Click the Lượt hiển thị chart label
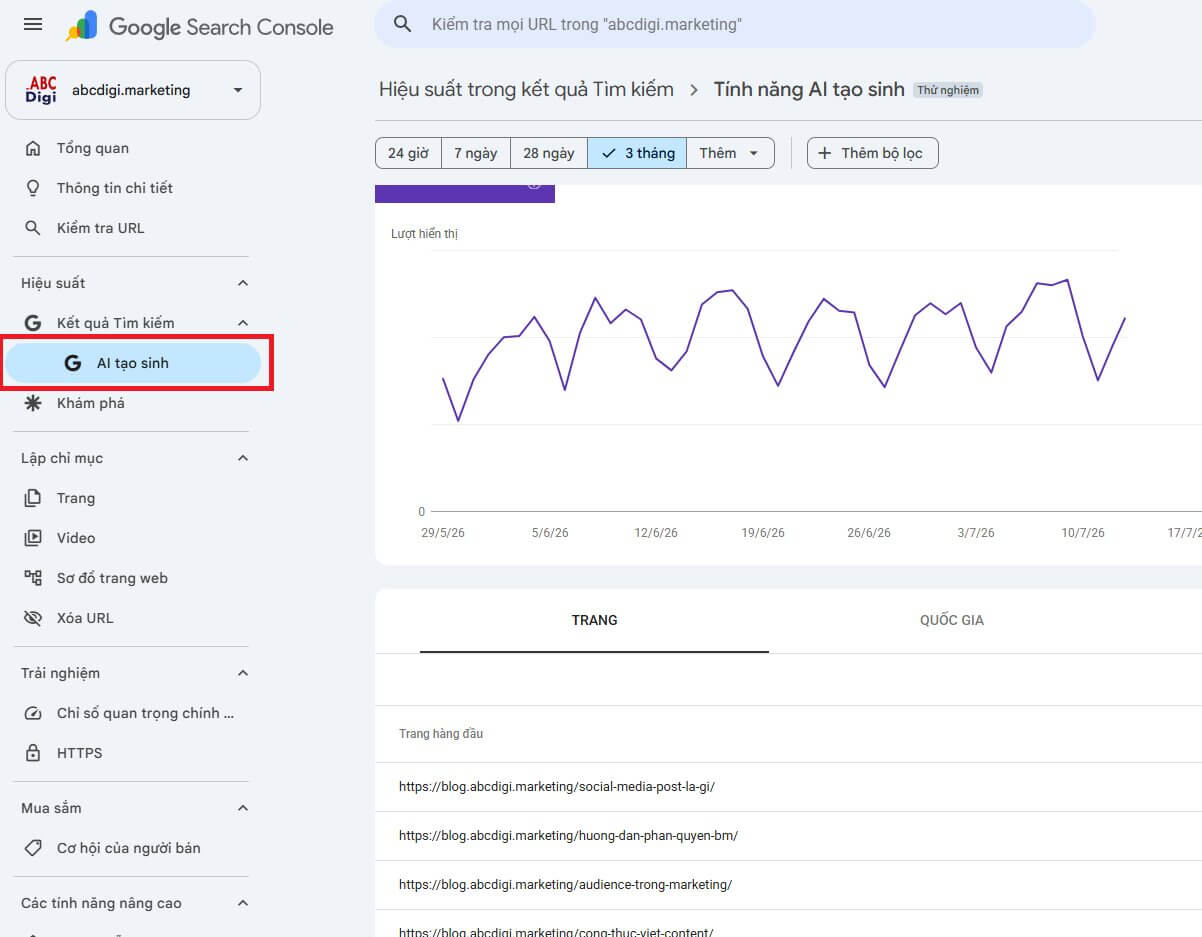1202x937 pixels. point(424,234)
